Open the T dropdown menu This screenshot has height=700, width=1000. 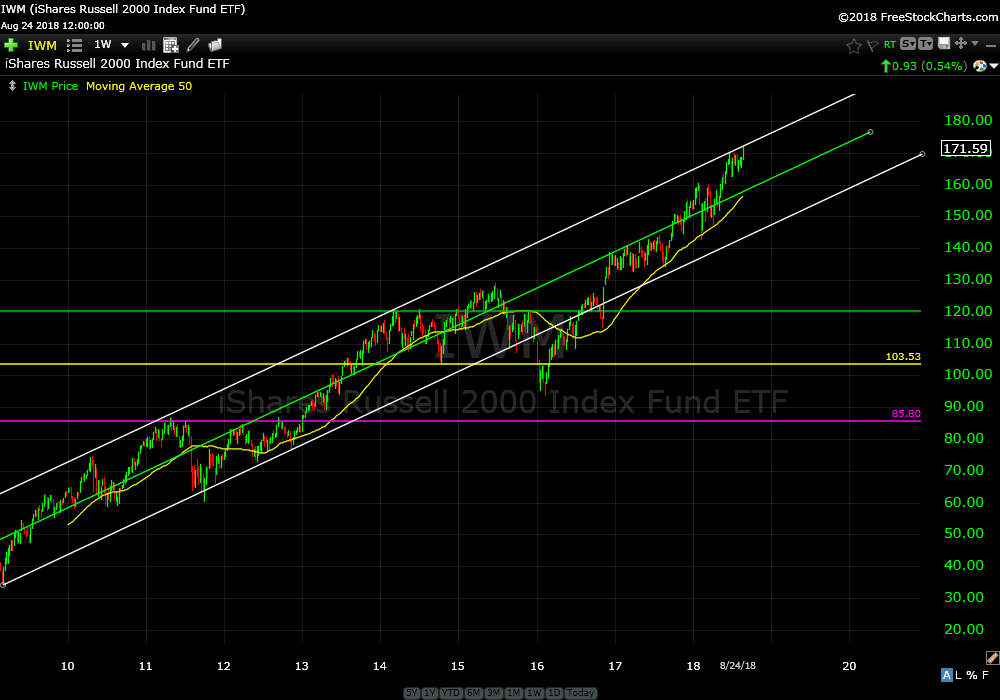pos(925,44)
